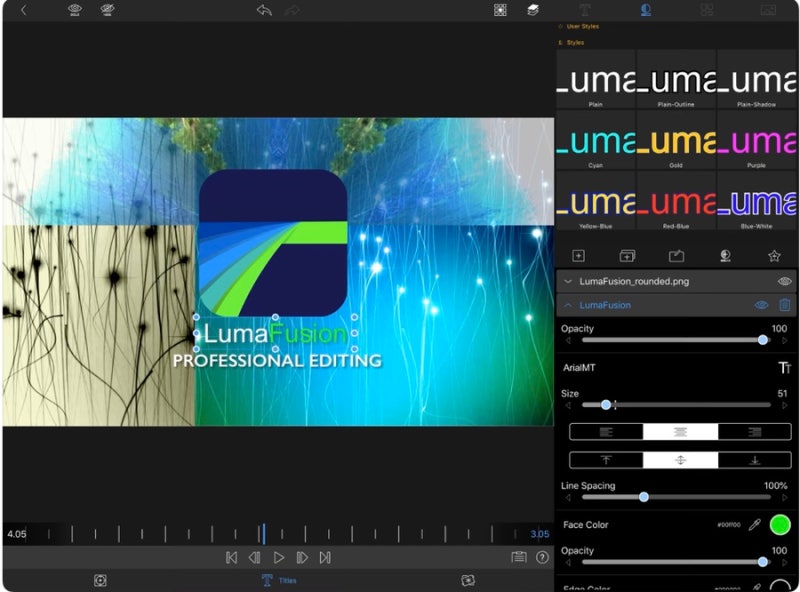The width and height of the screenshot is (800, 592).
Task: Apply the Red-Blue text style
Action: [x=676, y=201]
